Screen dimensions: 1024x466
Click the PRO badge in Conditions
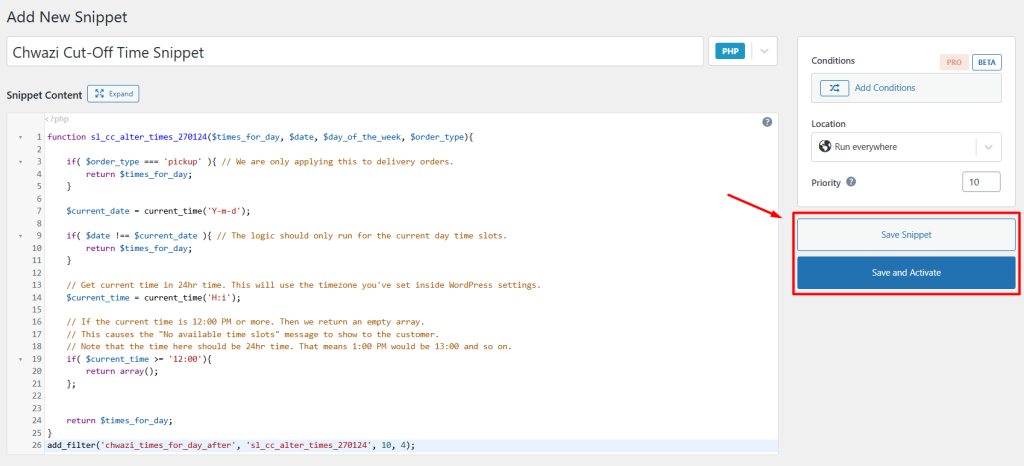coord(954,63)
